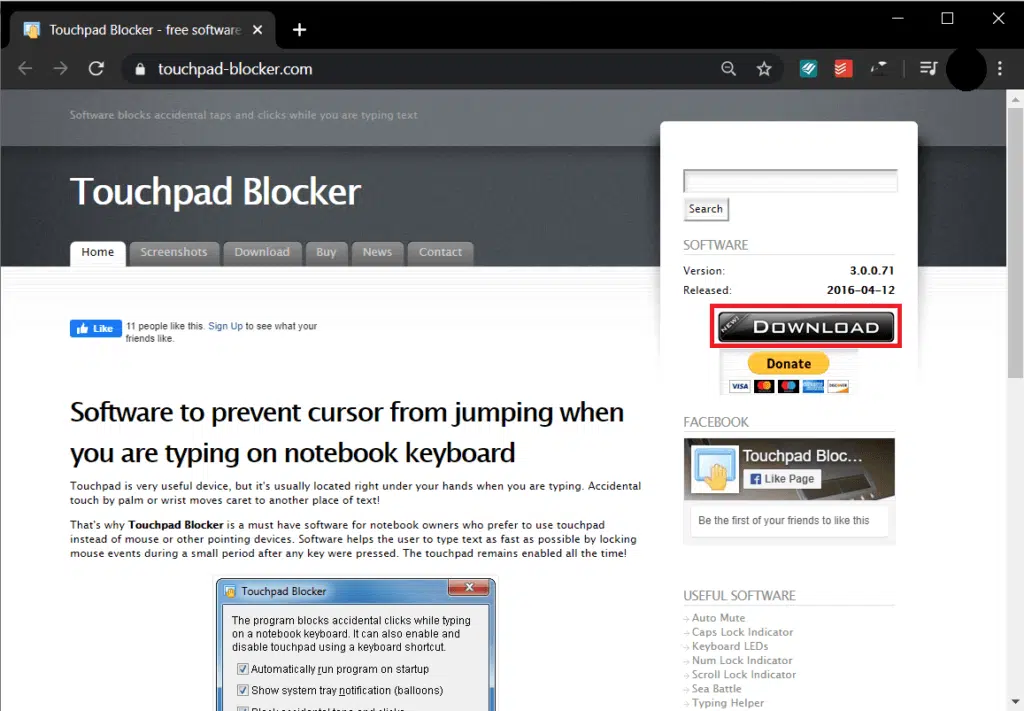The width and height of the screenshot is (1024, 711).
Task: Open the Home tab
Action: (x=97, y=253)
